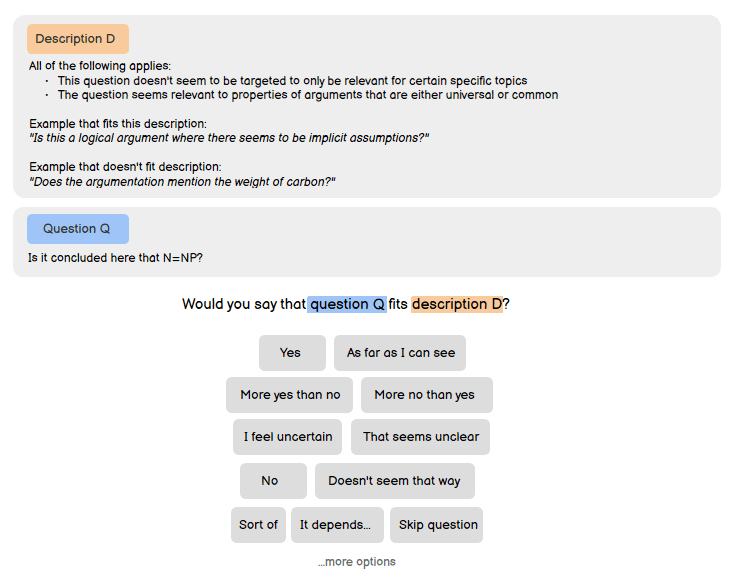Click the 'It depends...' button
The height and width of the screenshot is (578, 736).
337,525
